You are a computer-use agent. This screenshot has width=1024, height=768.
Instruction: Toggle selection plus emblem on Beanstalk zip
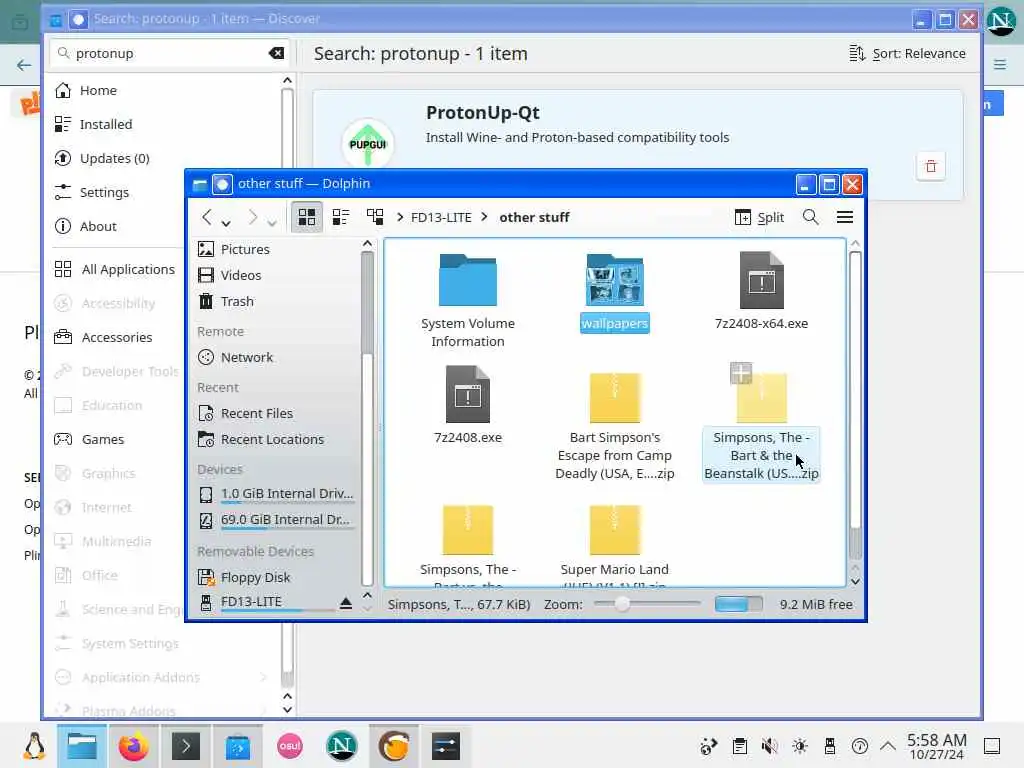point(741,373)
